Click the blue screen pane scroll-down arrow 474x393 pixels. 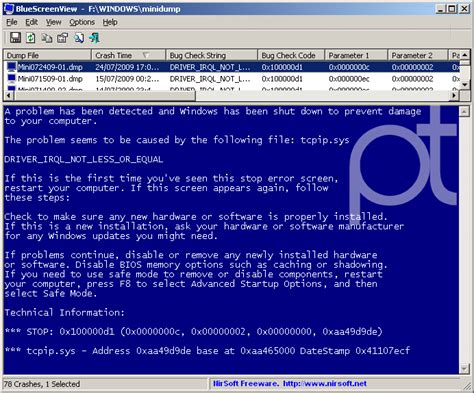point(464,368)
